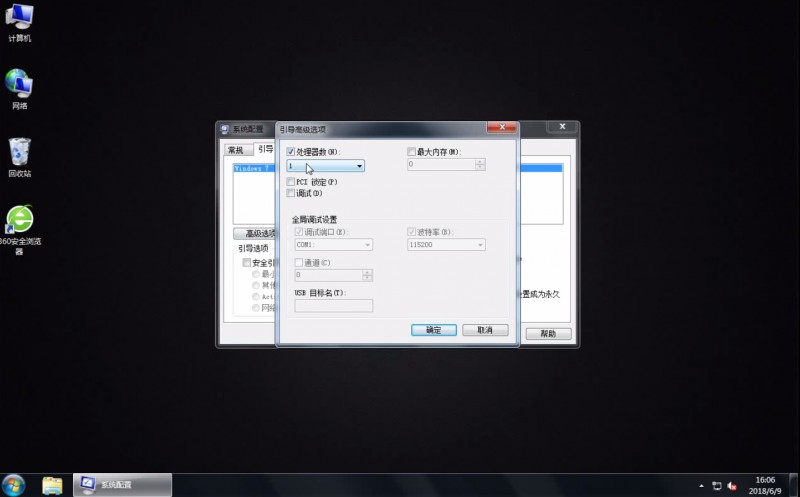Click the maximum memory spinner arrows
This screenshot has height=497, width=800.
[x=480, y=164]
